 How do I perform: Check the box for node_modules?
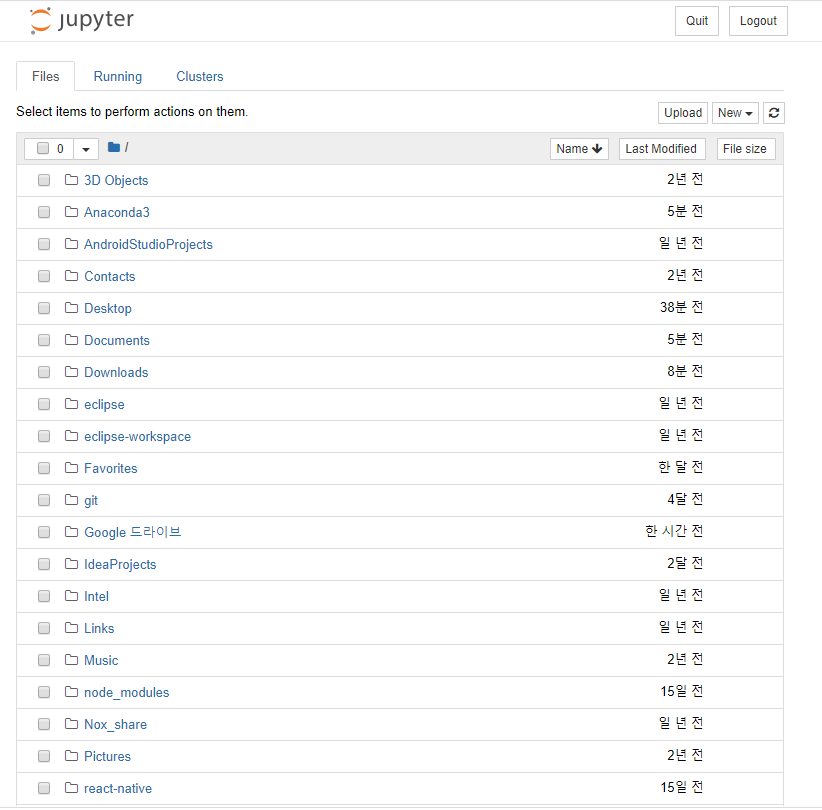click(x=44, y=692)
